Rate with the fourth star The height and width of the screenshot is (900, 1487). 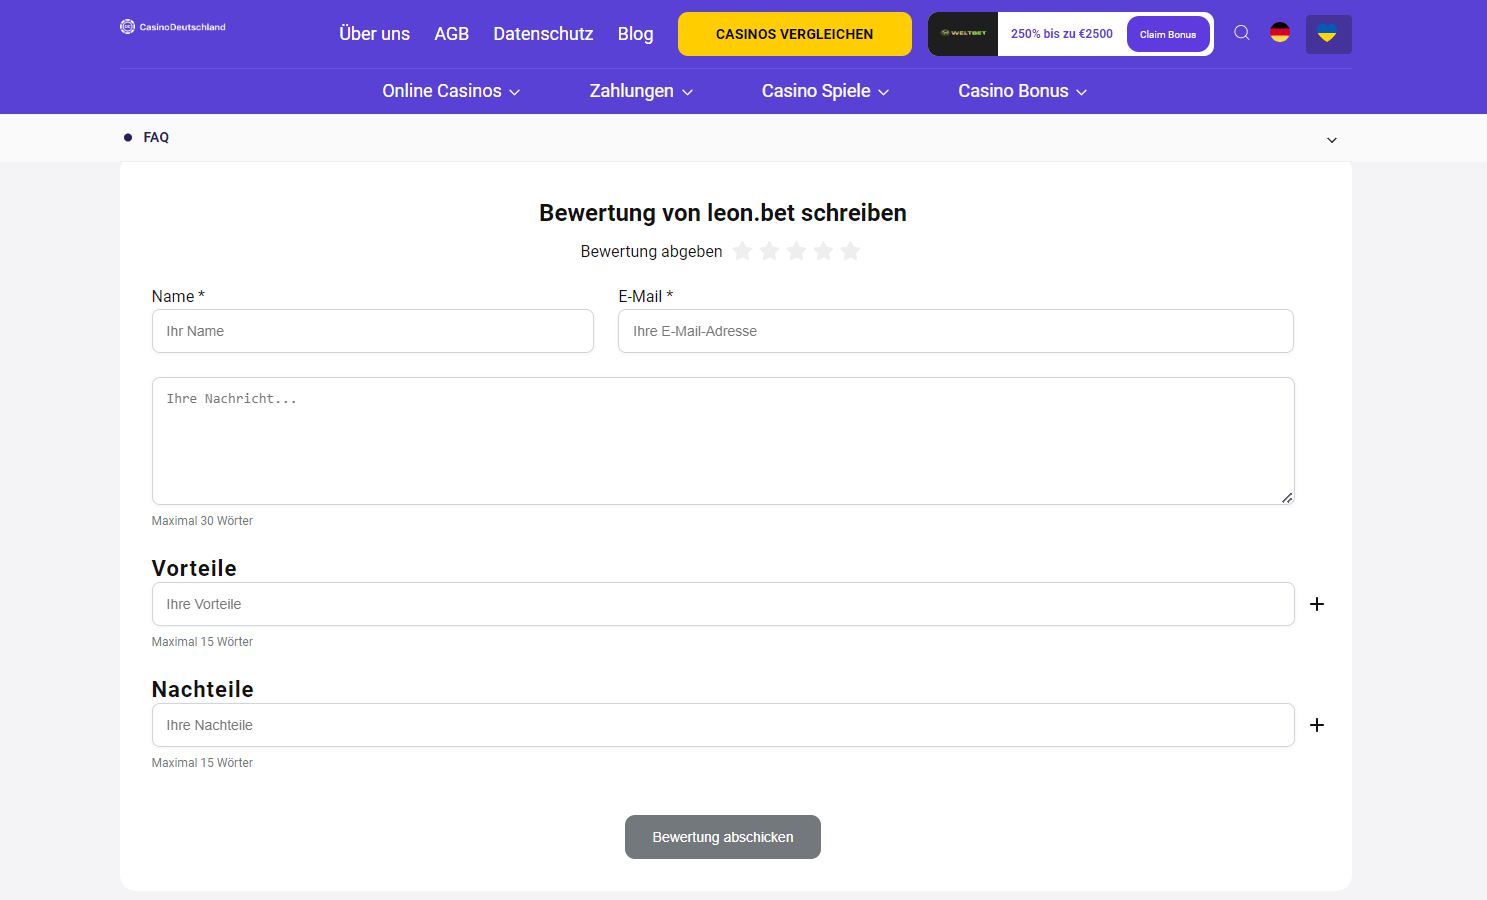click(823, 251)
